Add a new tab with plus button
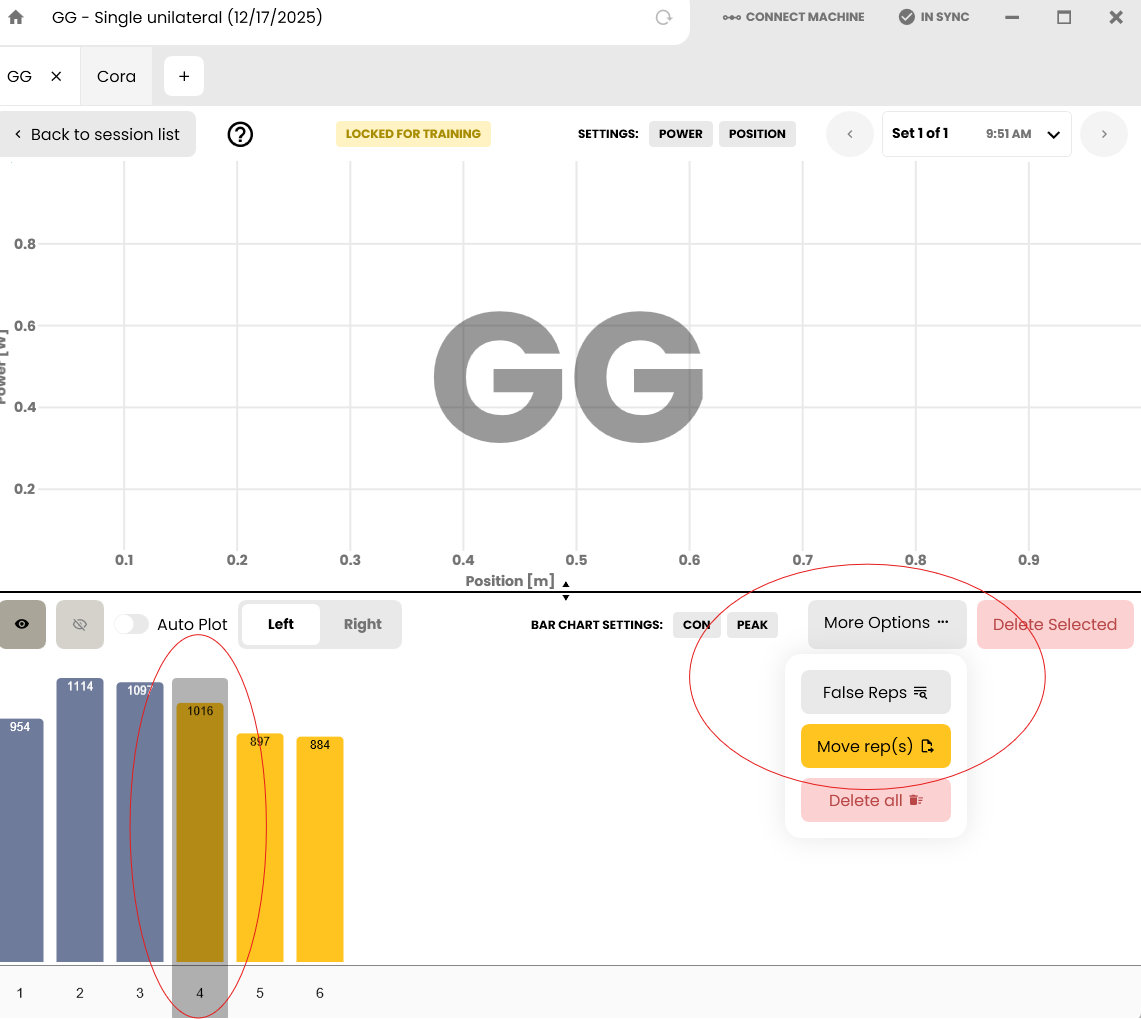1141x1019 pixels. point(184,76)
